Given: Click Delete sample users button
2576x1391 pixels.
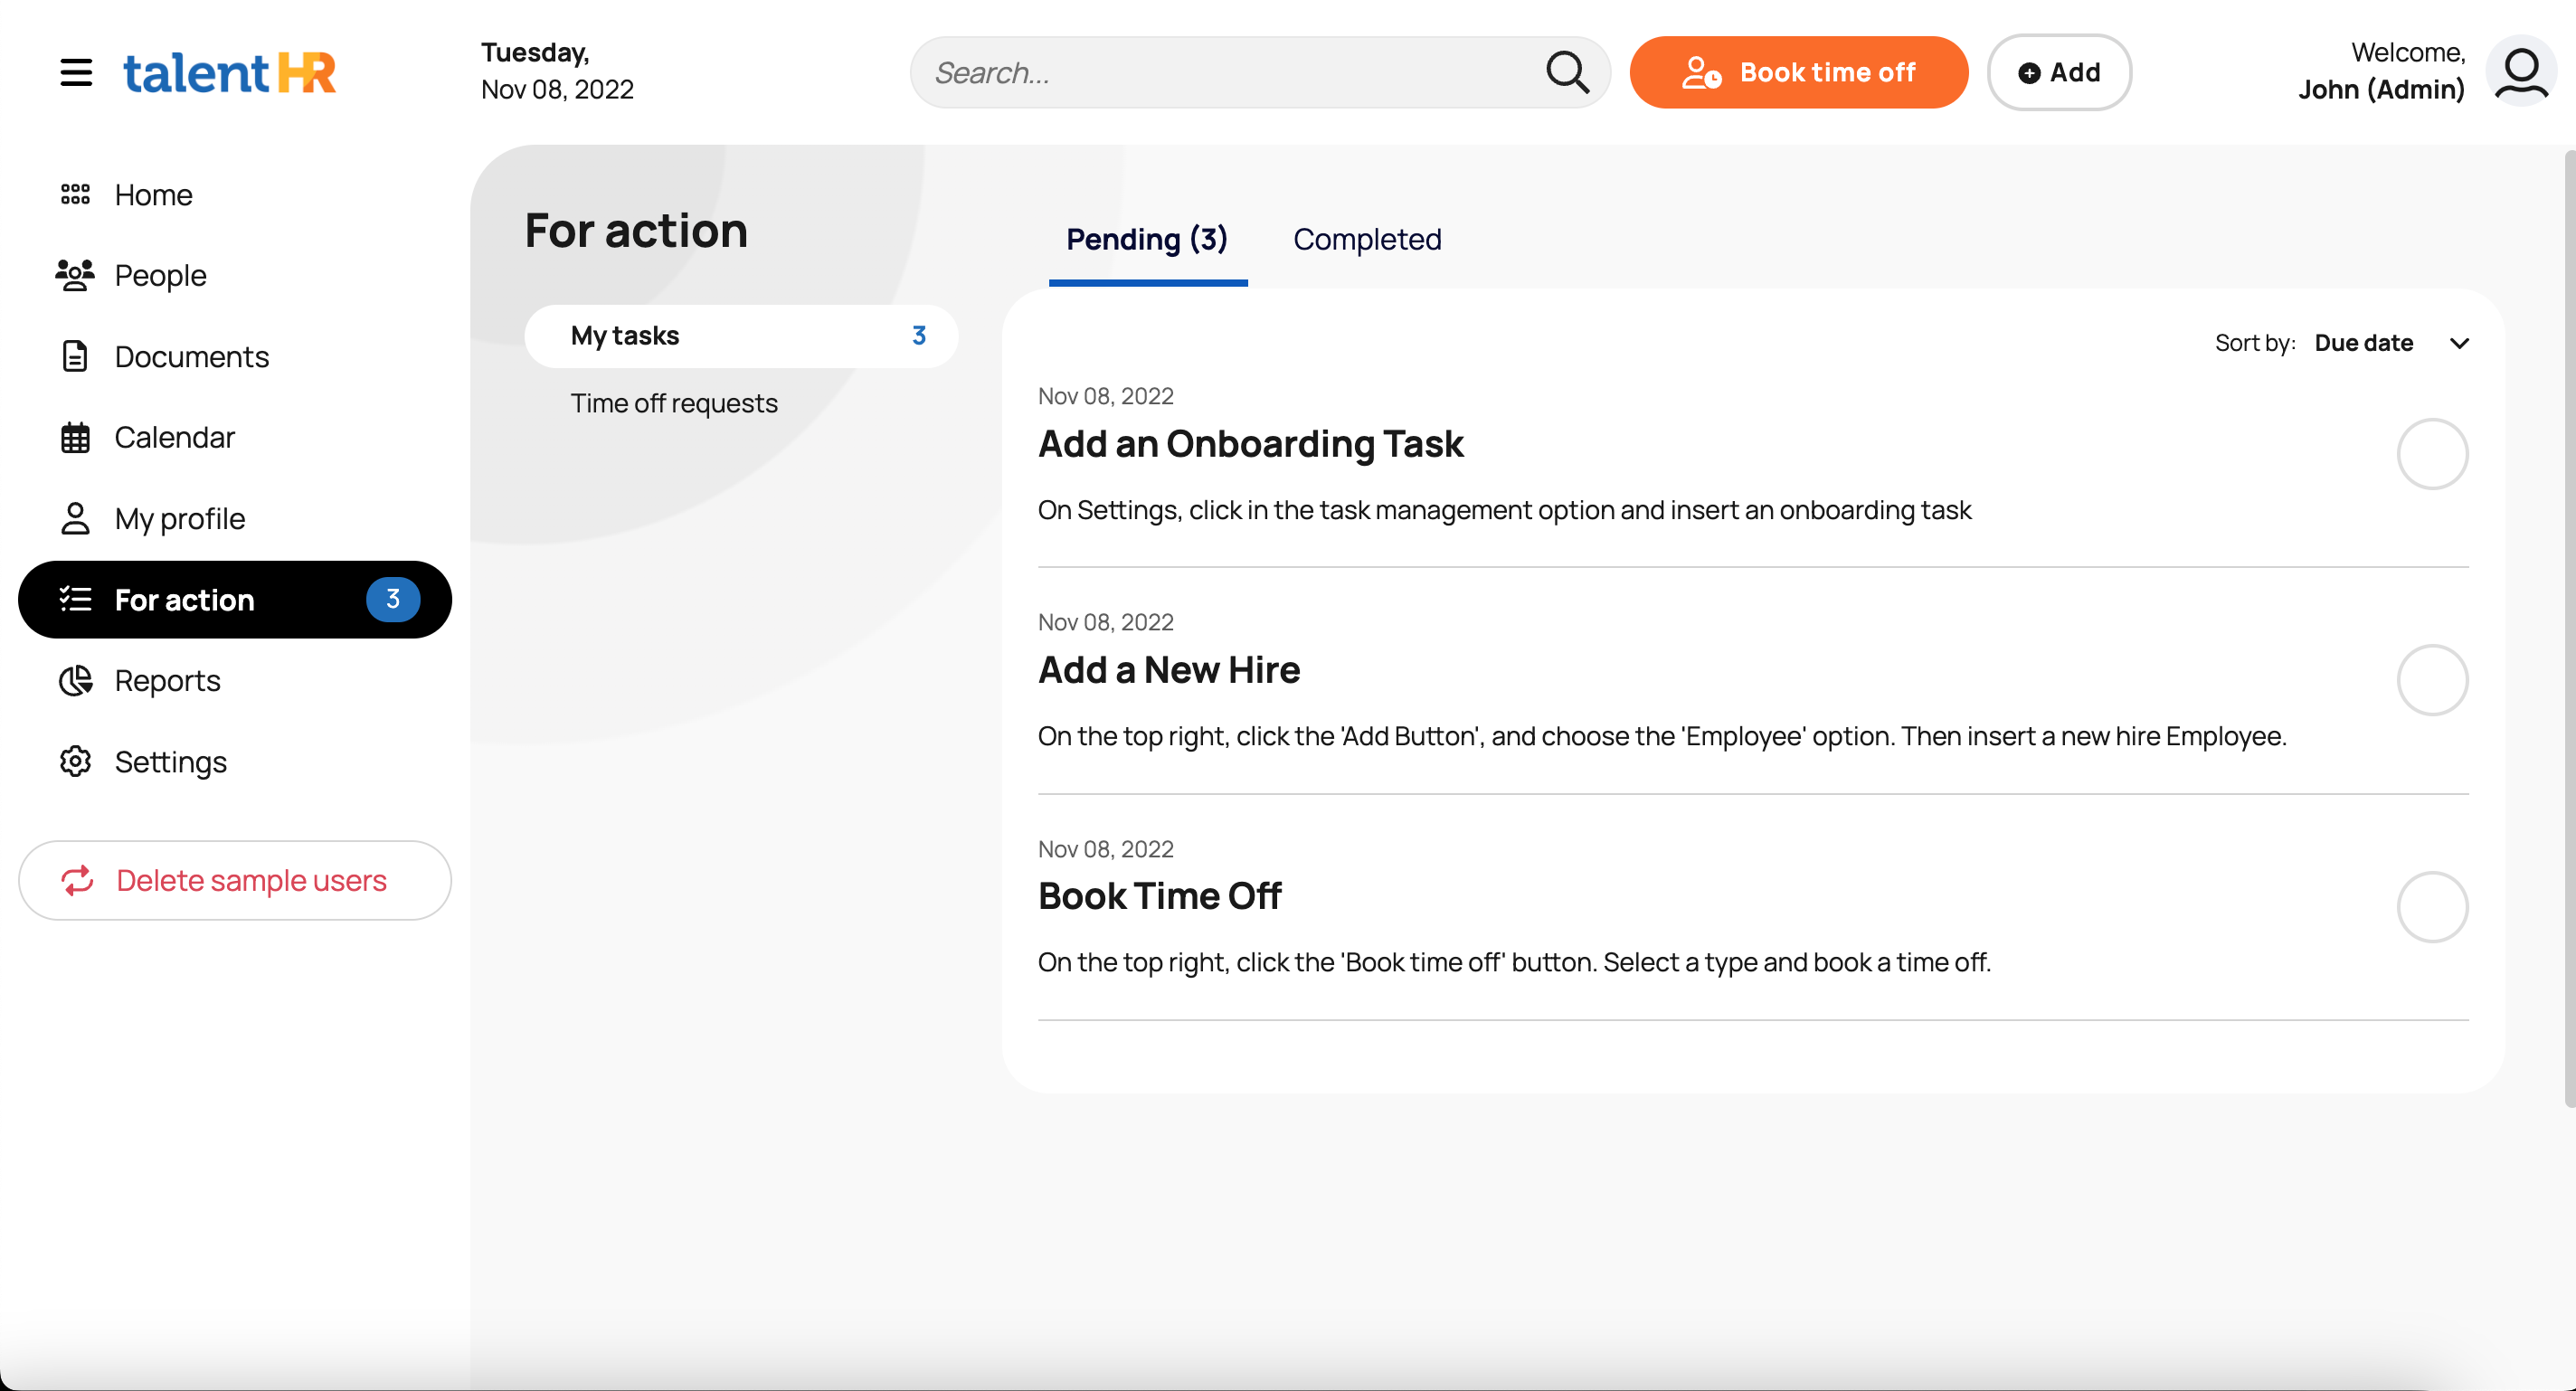Looking at the screenshot, I should click(x=235, y=880).
